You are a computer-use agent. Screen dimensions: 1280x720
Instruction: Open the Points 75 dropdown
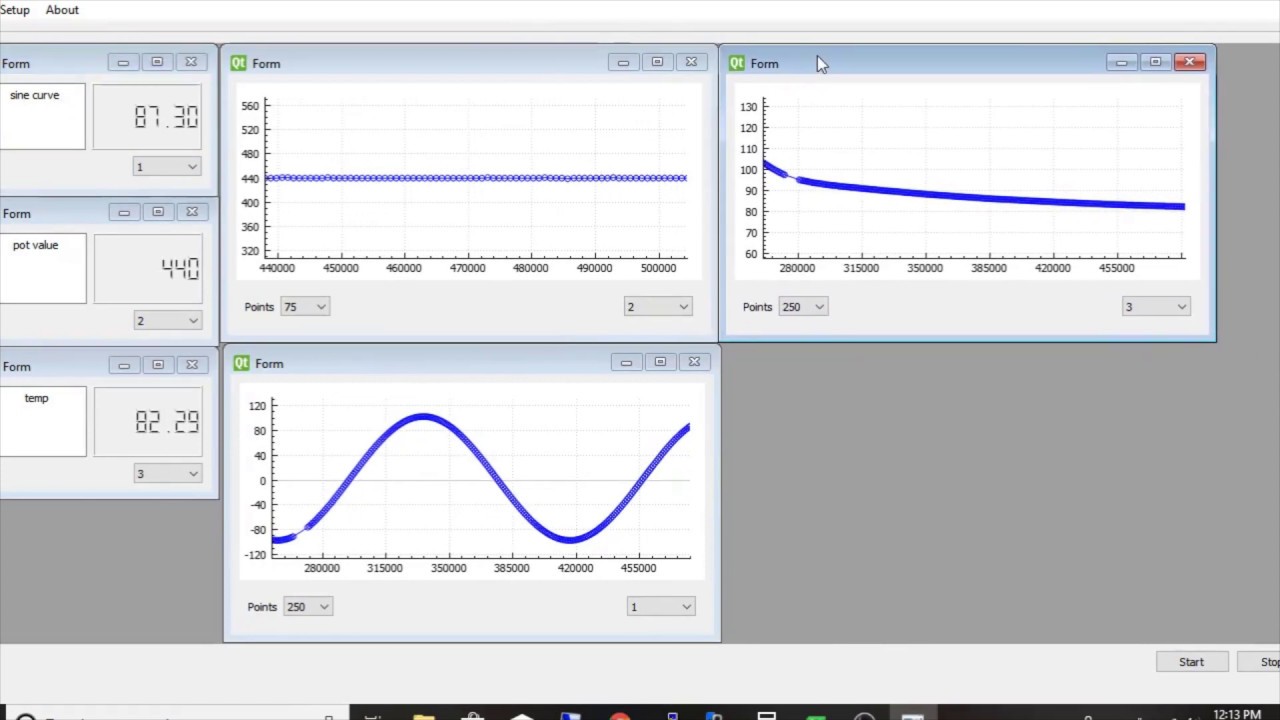tap(305, 307)
